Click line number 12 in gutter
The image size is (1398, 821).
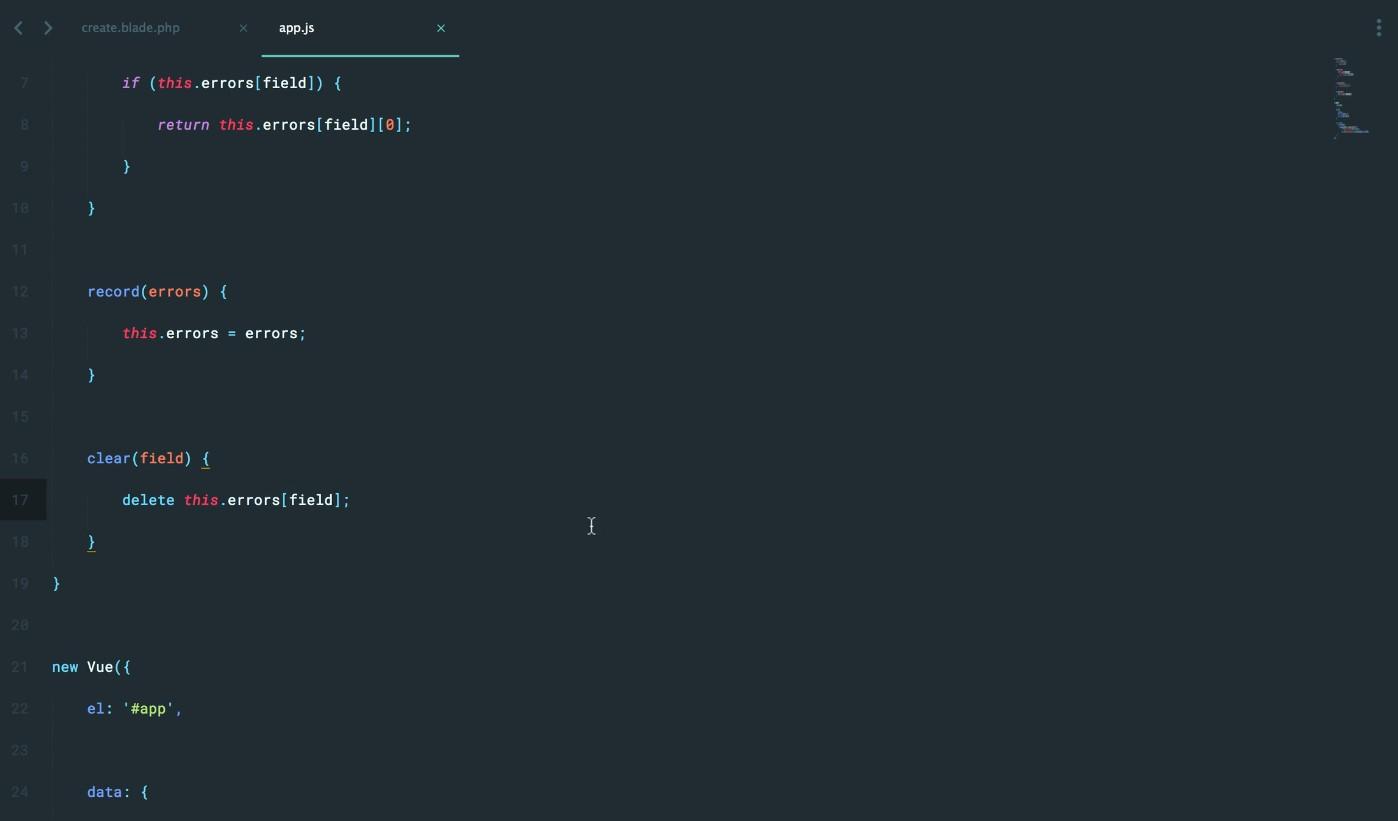tap(20, 292)
